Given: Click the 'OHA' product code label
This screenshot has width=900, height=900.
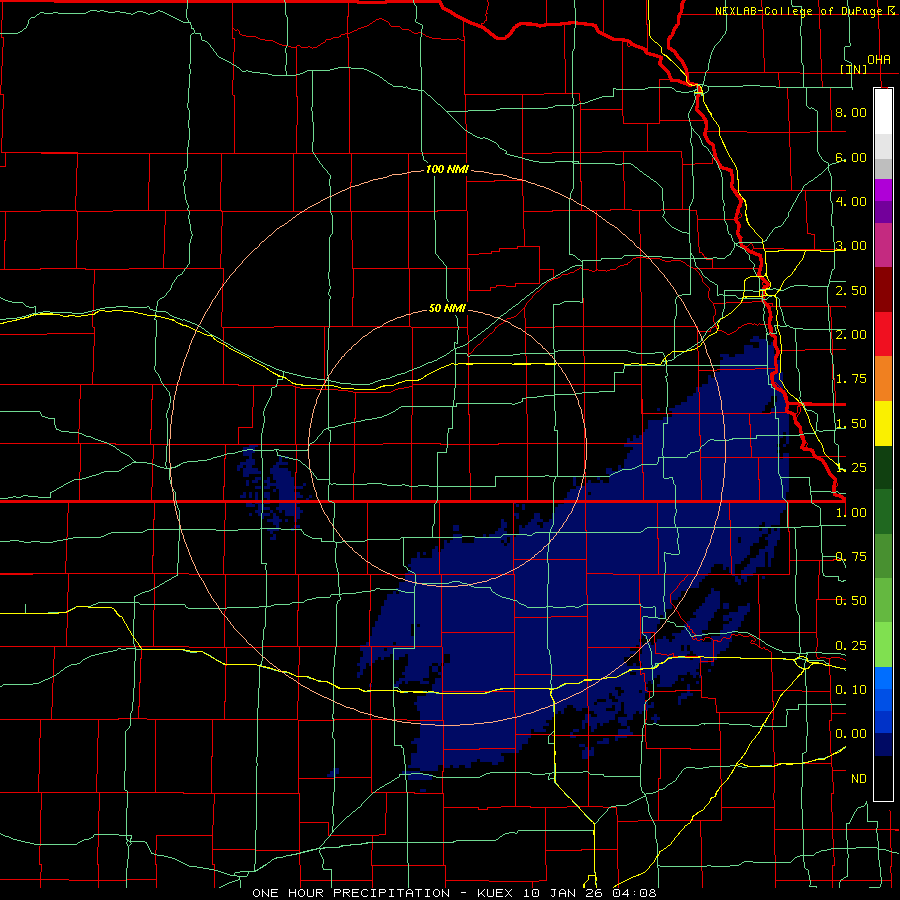Looking at the screenshot, I should [879, 60].
